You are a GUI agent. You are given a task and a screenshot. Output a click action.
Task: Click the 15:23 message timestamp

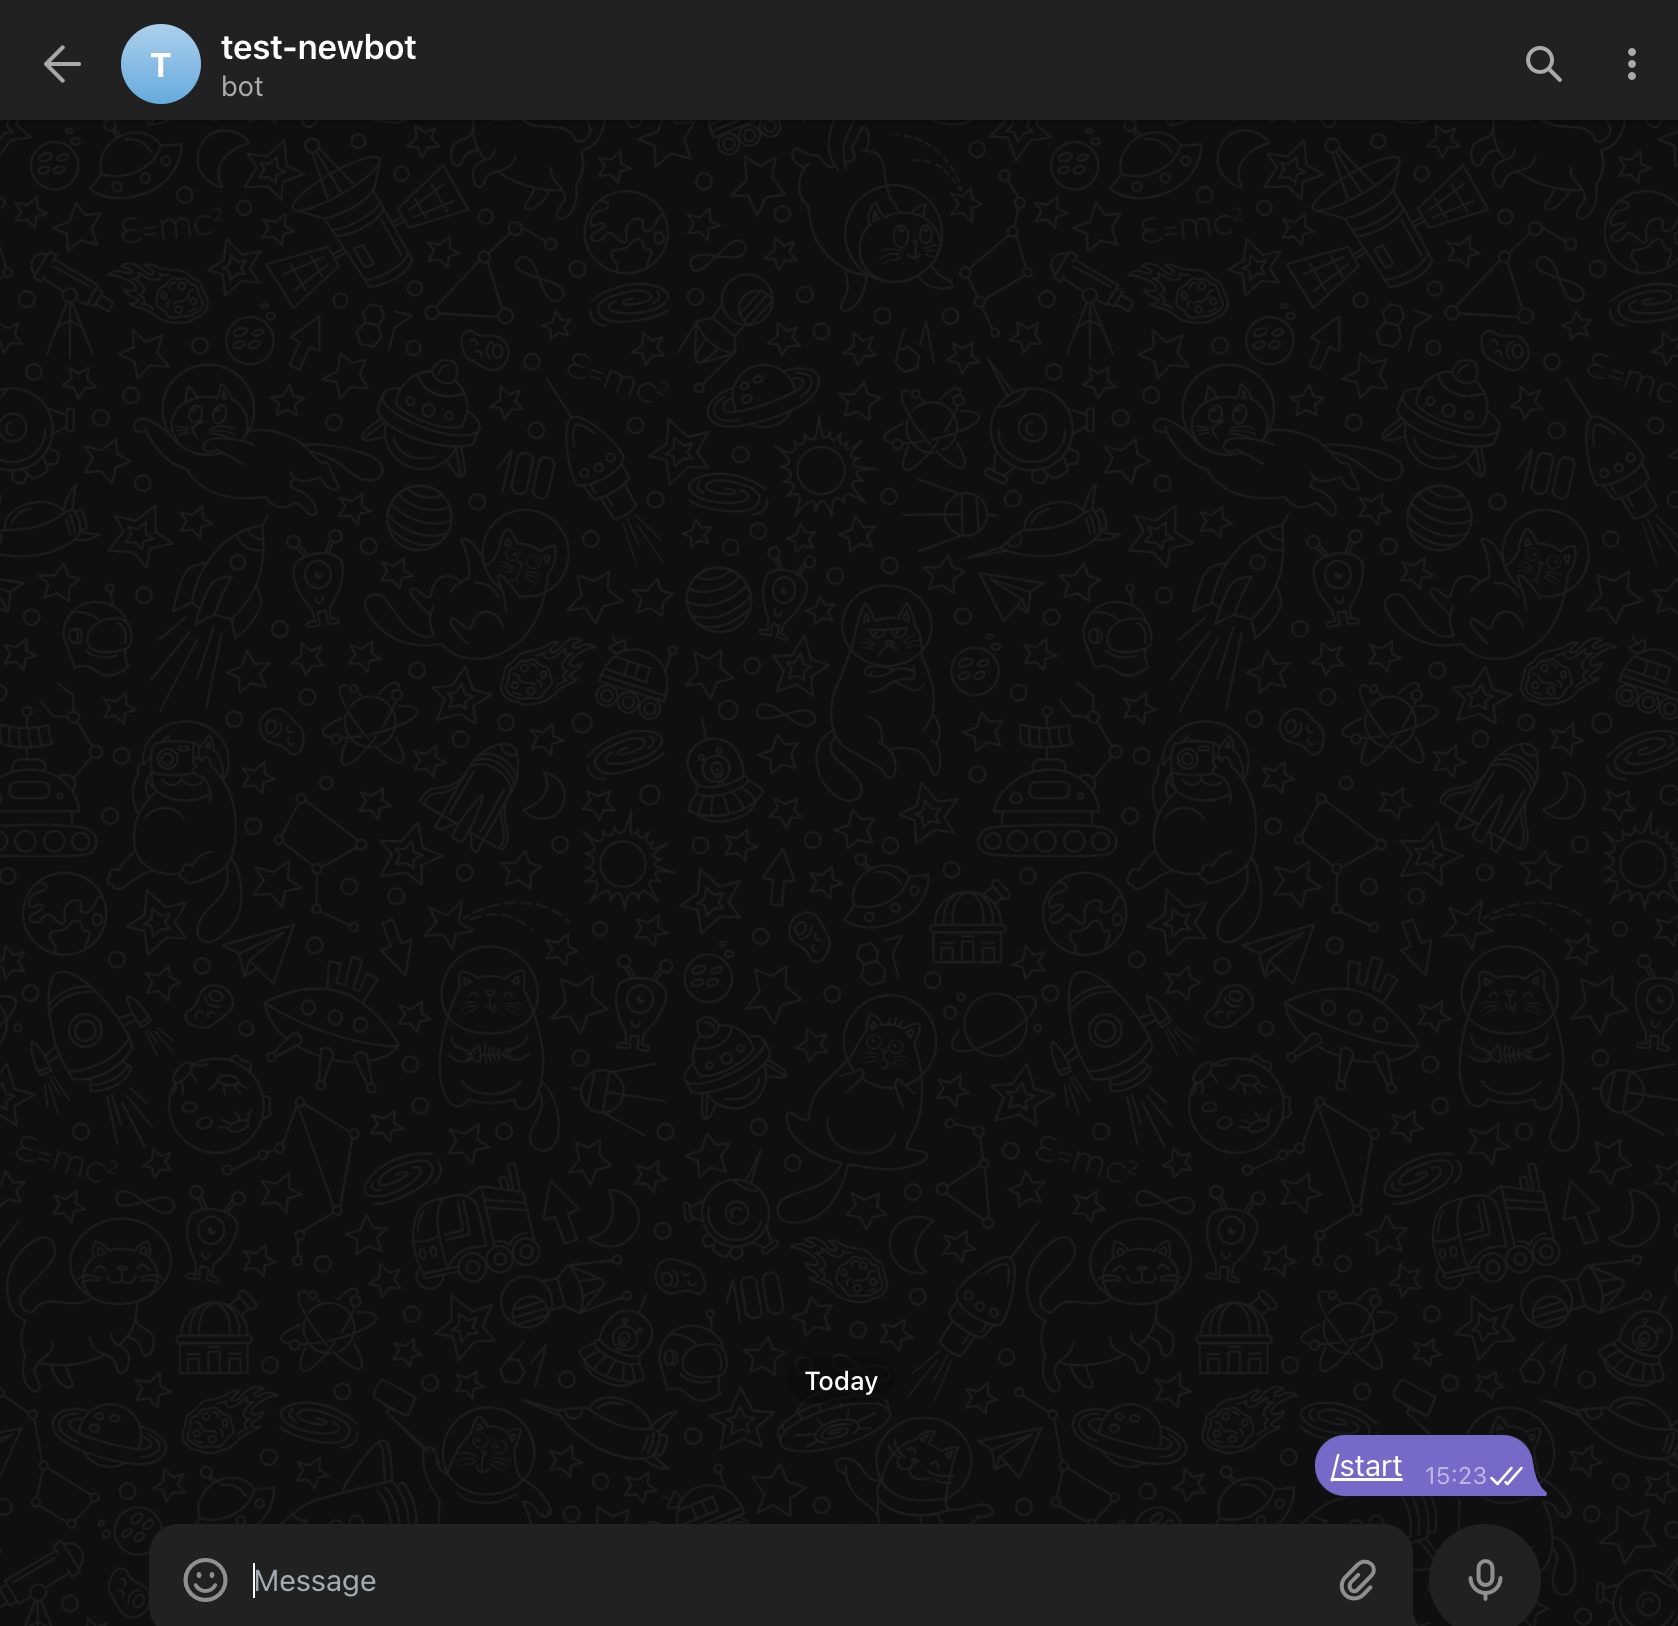pyautogui.click(x=1454, y=1476)
